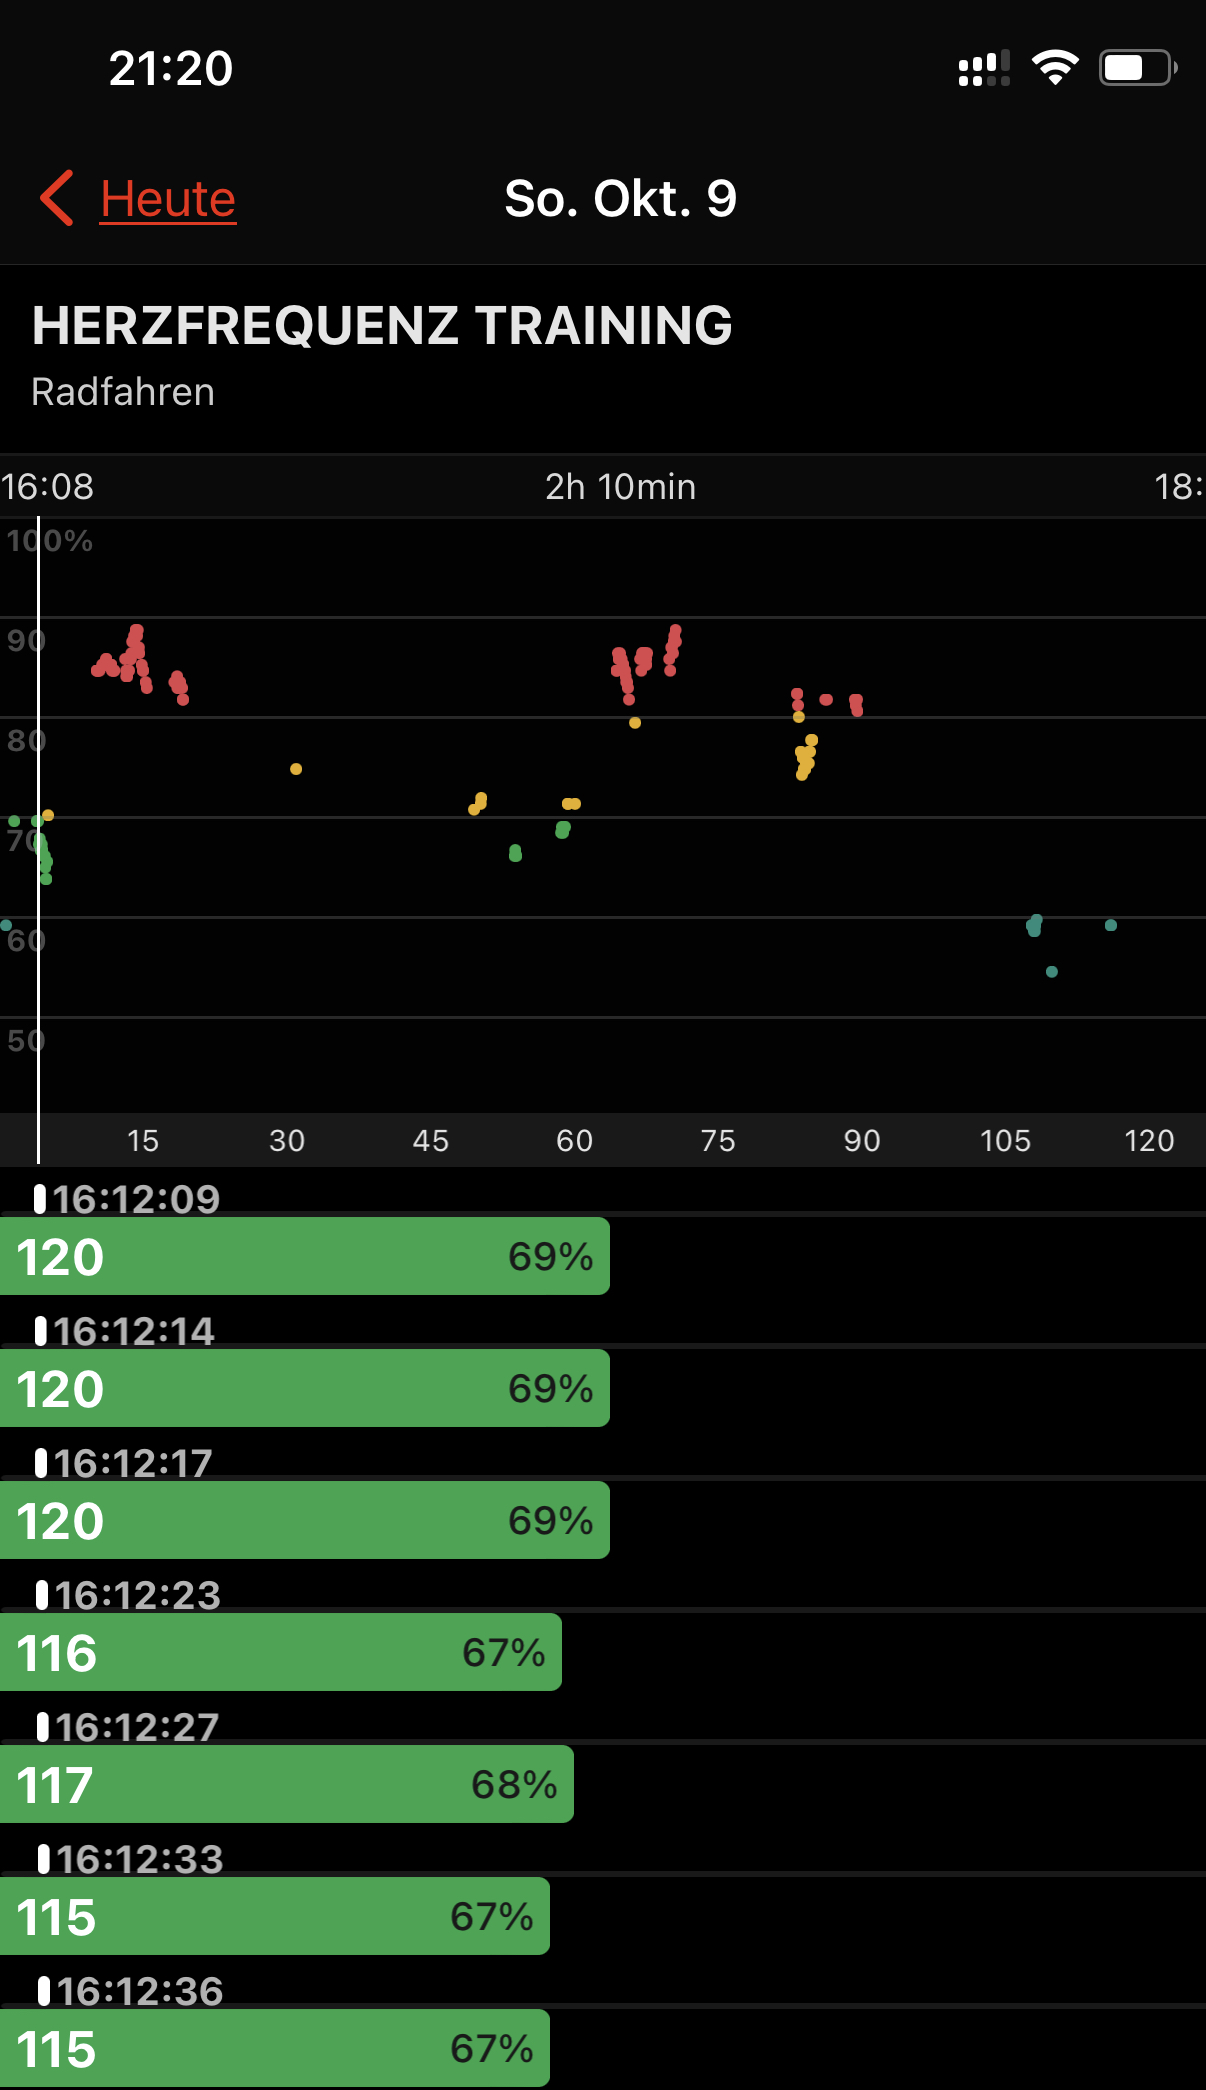Screen dimensions: 1206x2090
Task: Tap the 16:12:23 timestamp label
Action: (x=138, y=1595)
